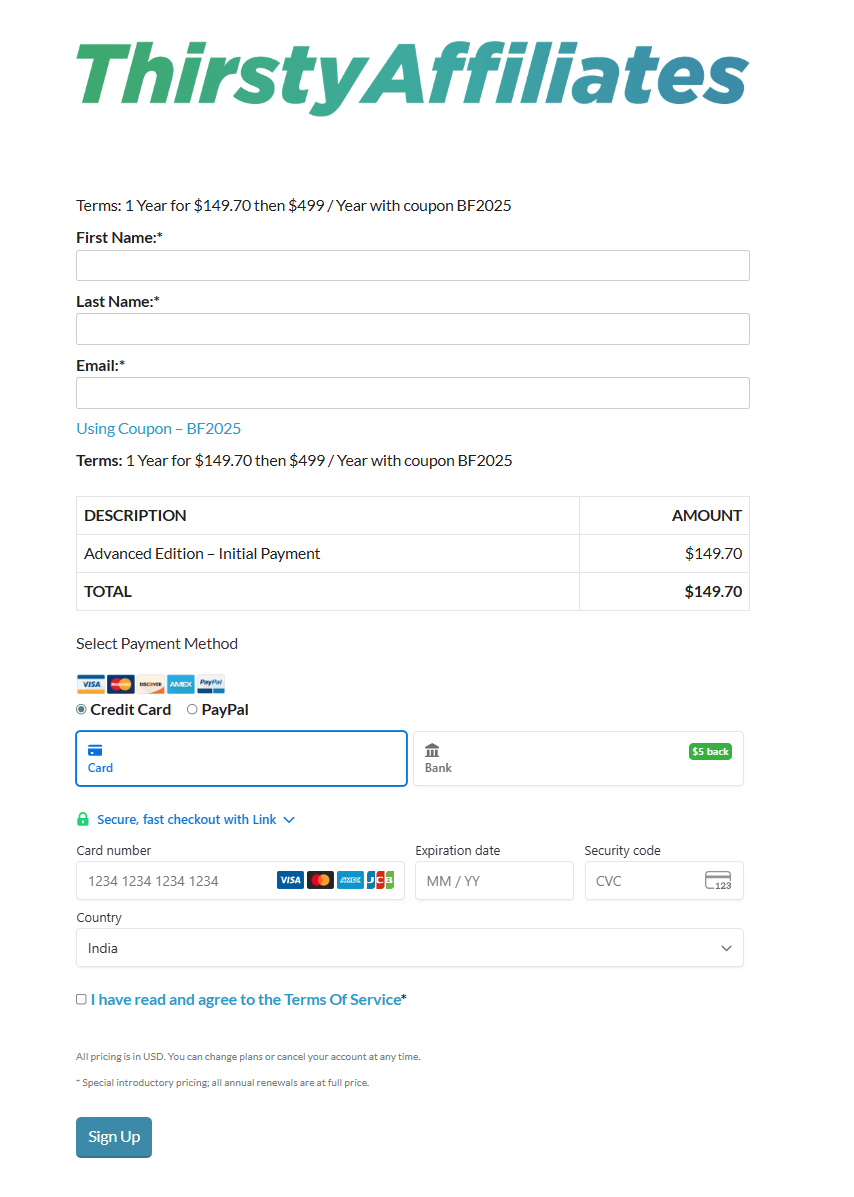Click the PayPal logo in accepted cards row

coord(210,684)
